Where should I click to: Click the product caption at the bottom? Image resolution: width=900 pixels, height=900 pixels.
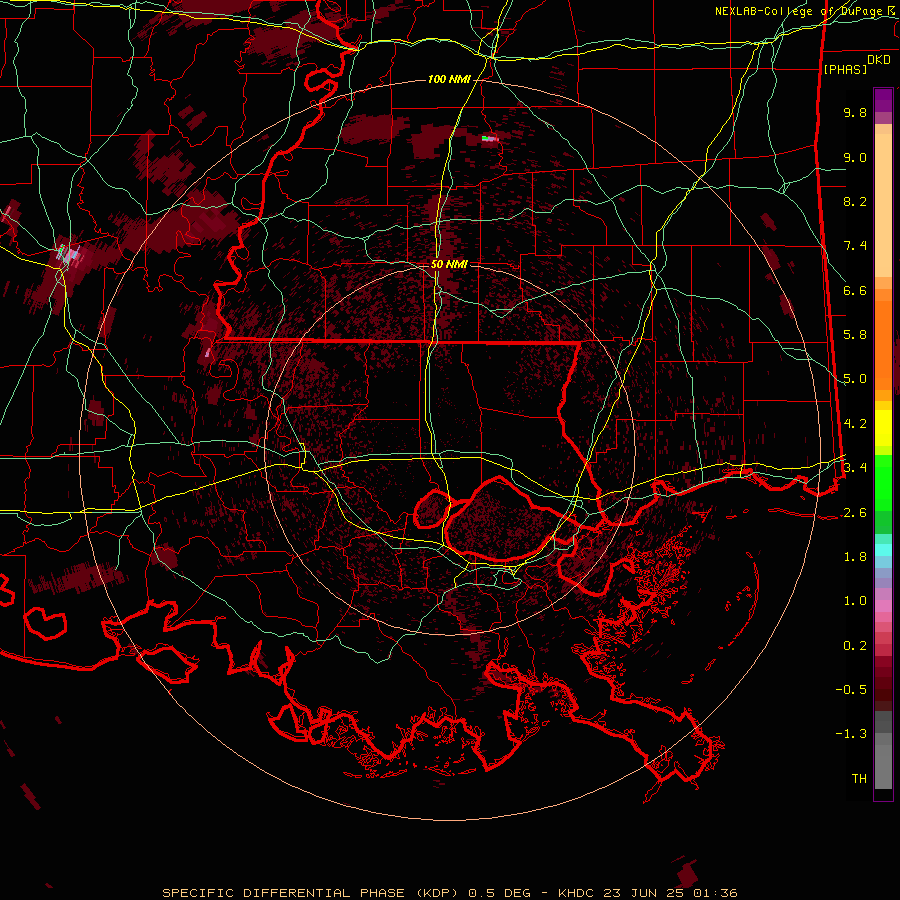(x=450, y=893)
